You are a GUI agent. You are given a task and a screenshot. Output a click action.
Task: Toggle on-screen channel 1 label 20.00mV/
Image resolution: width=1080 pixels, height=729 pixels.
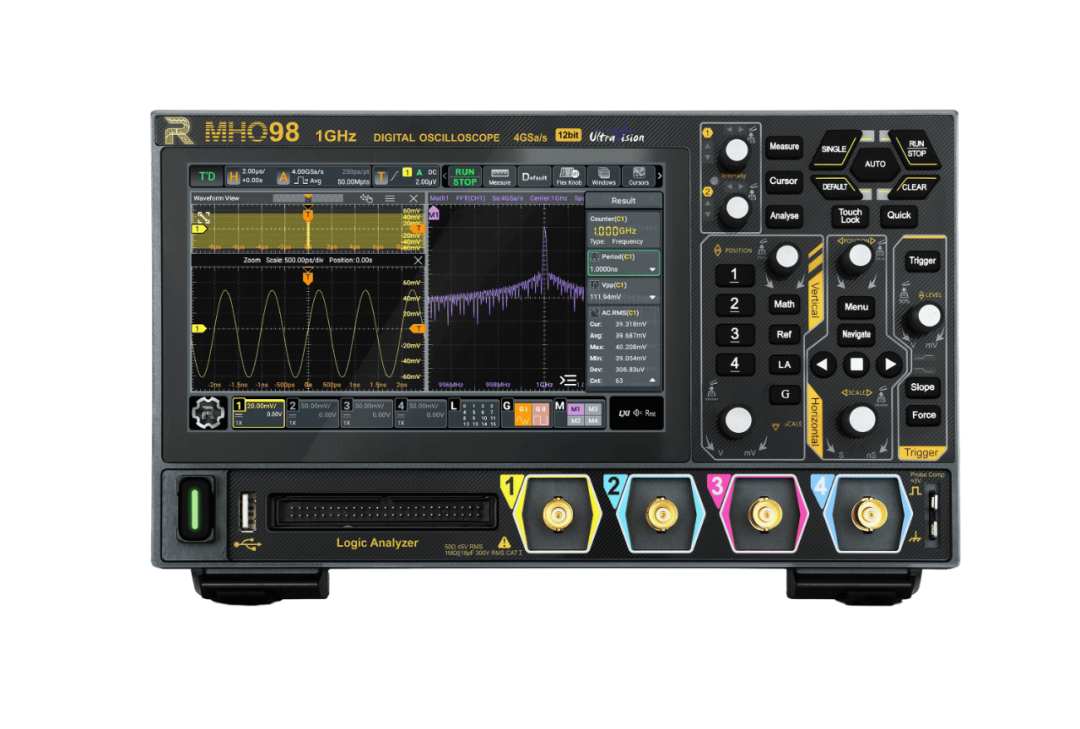(x=258, y=413)
